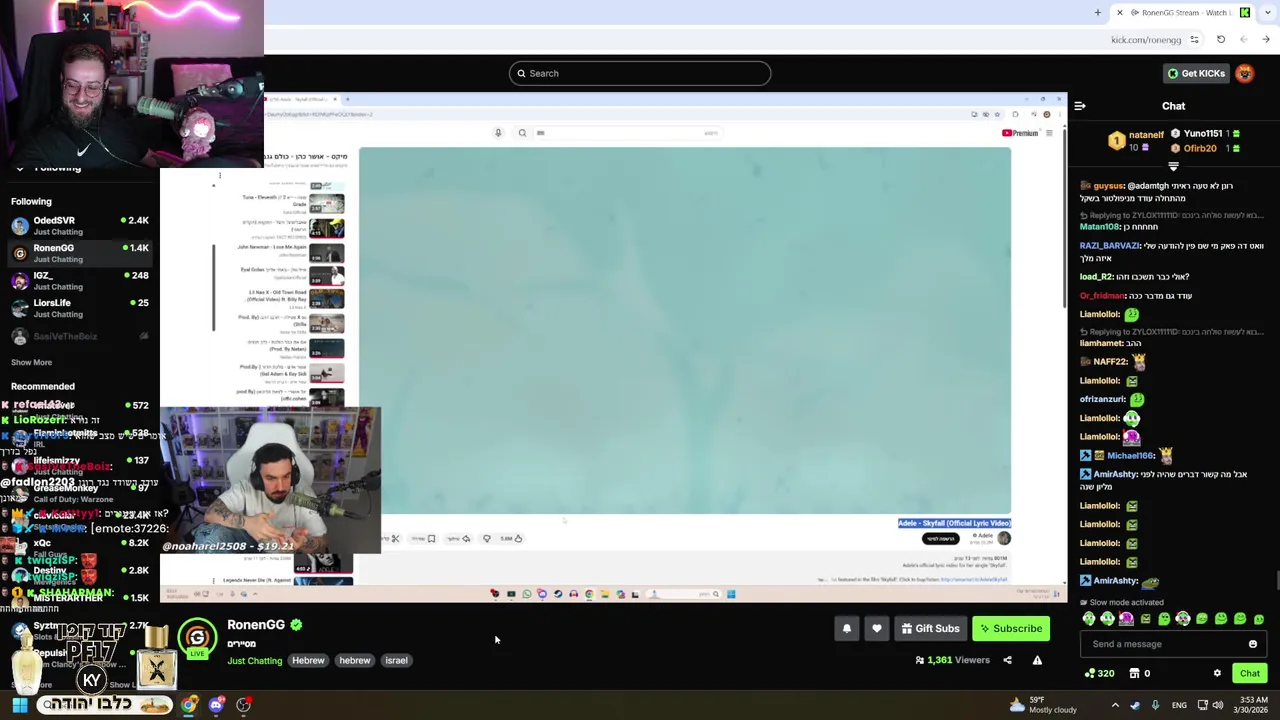This screenshot has width=1280, height=720.
Task: Click username guysus in chat
Action: [x=1108, y=186]
